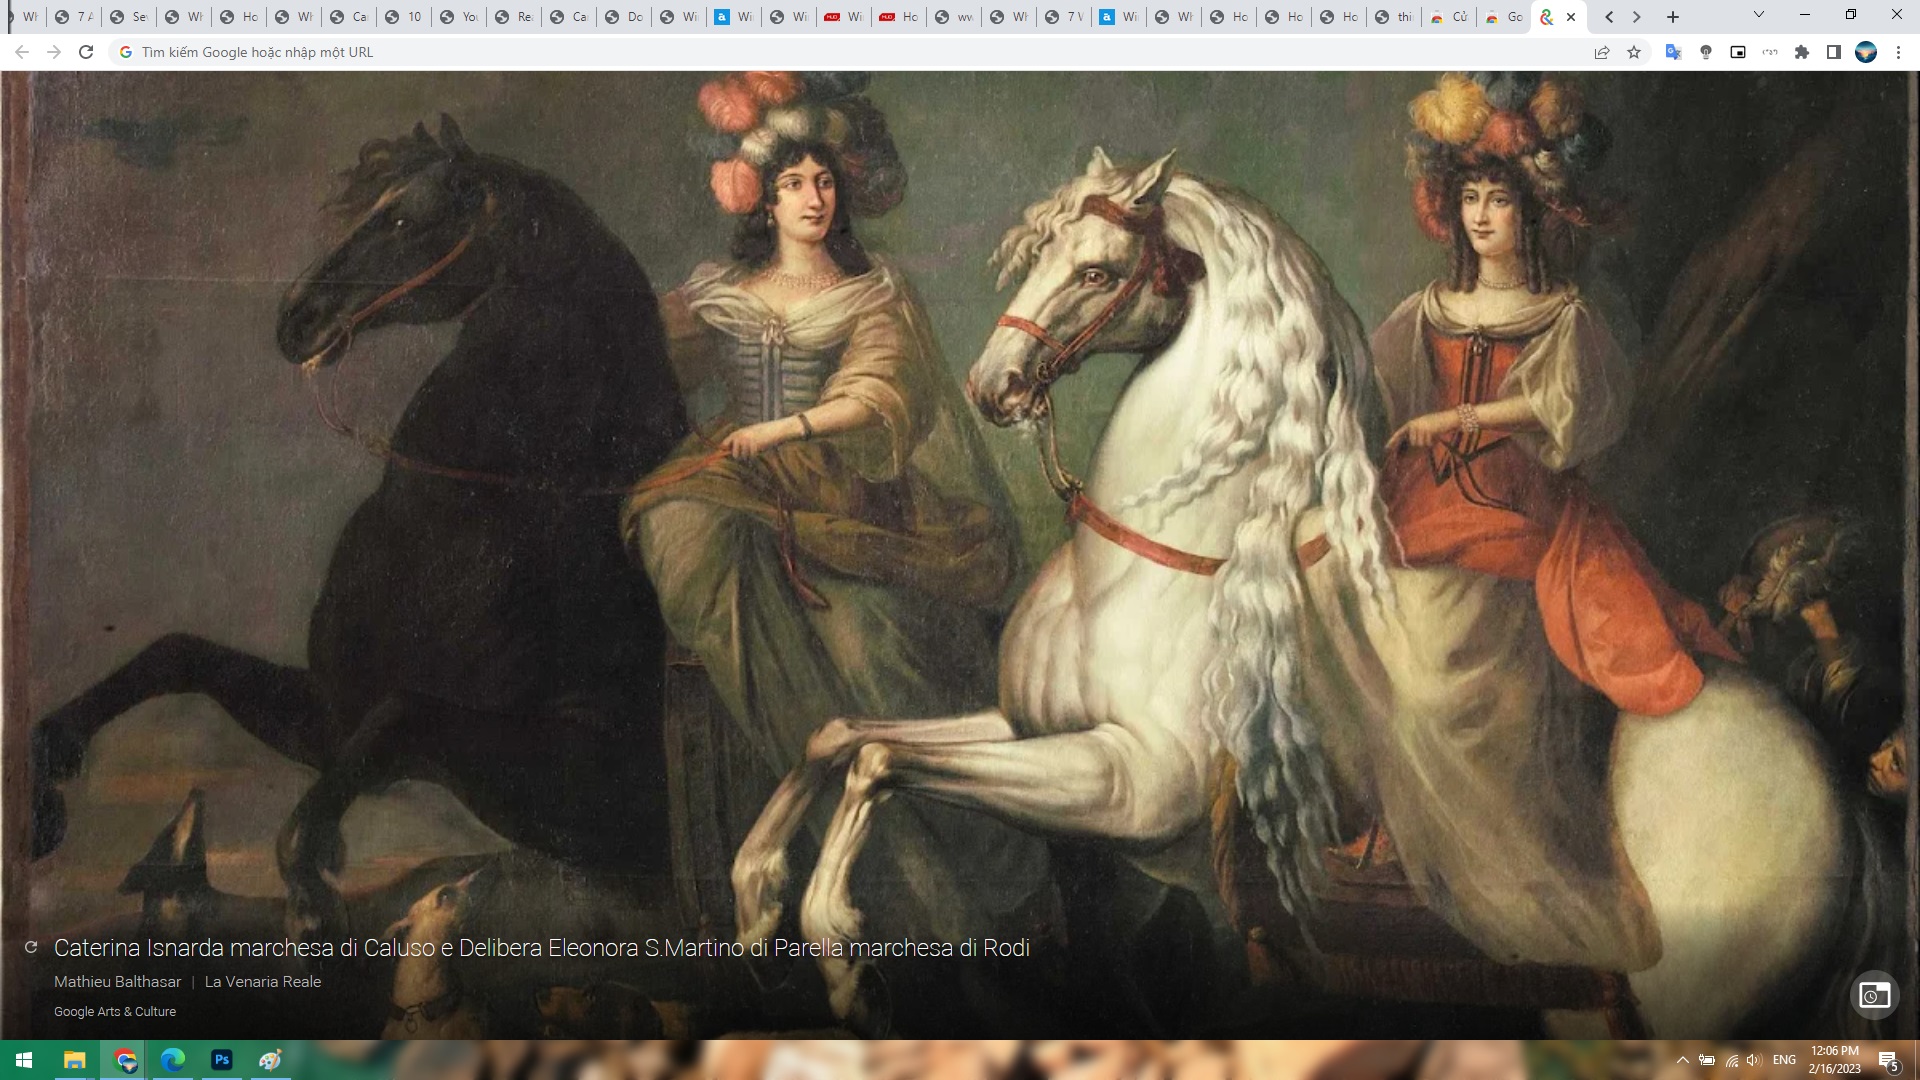Select the "Cử" tab
This screenshot has height=1080, width=1920.
tap(1449, 17)
